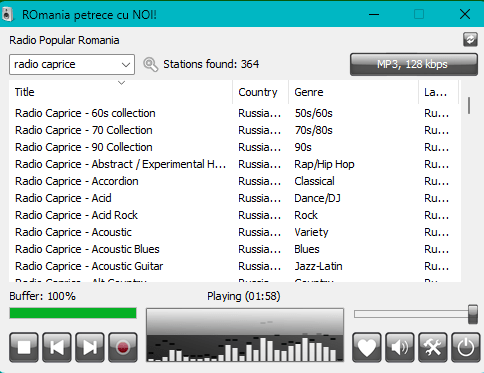Add station to favorites with heart icon
The height and width of the screenshot is (373, 484).
tap(367, 347)
